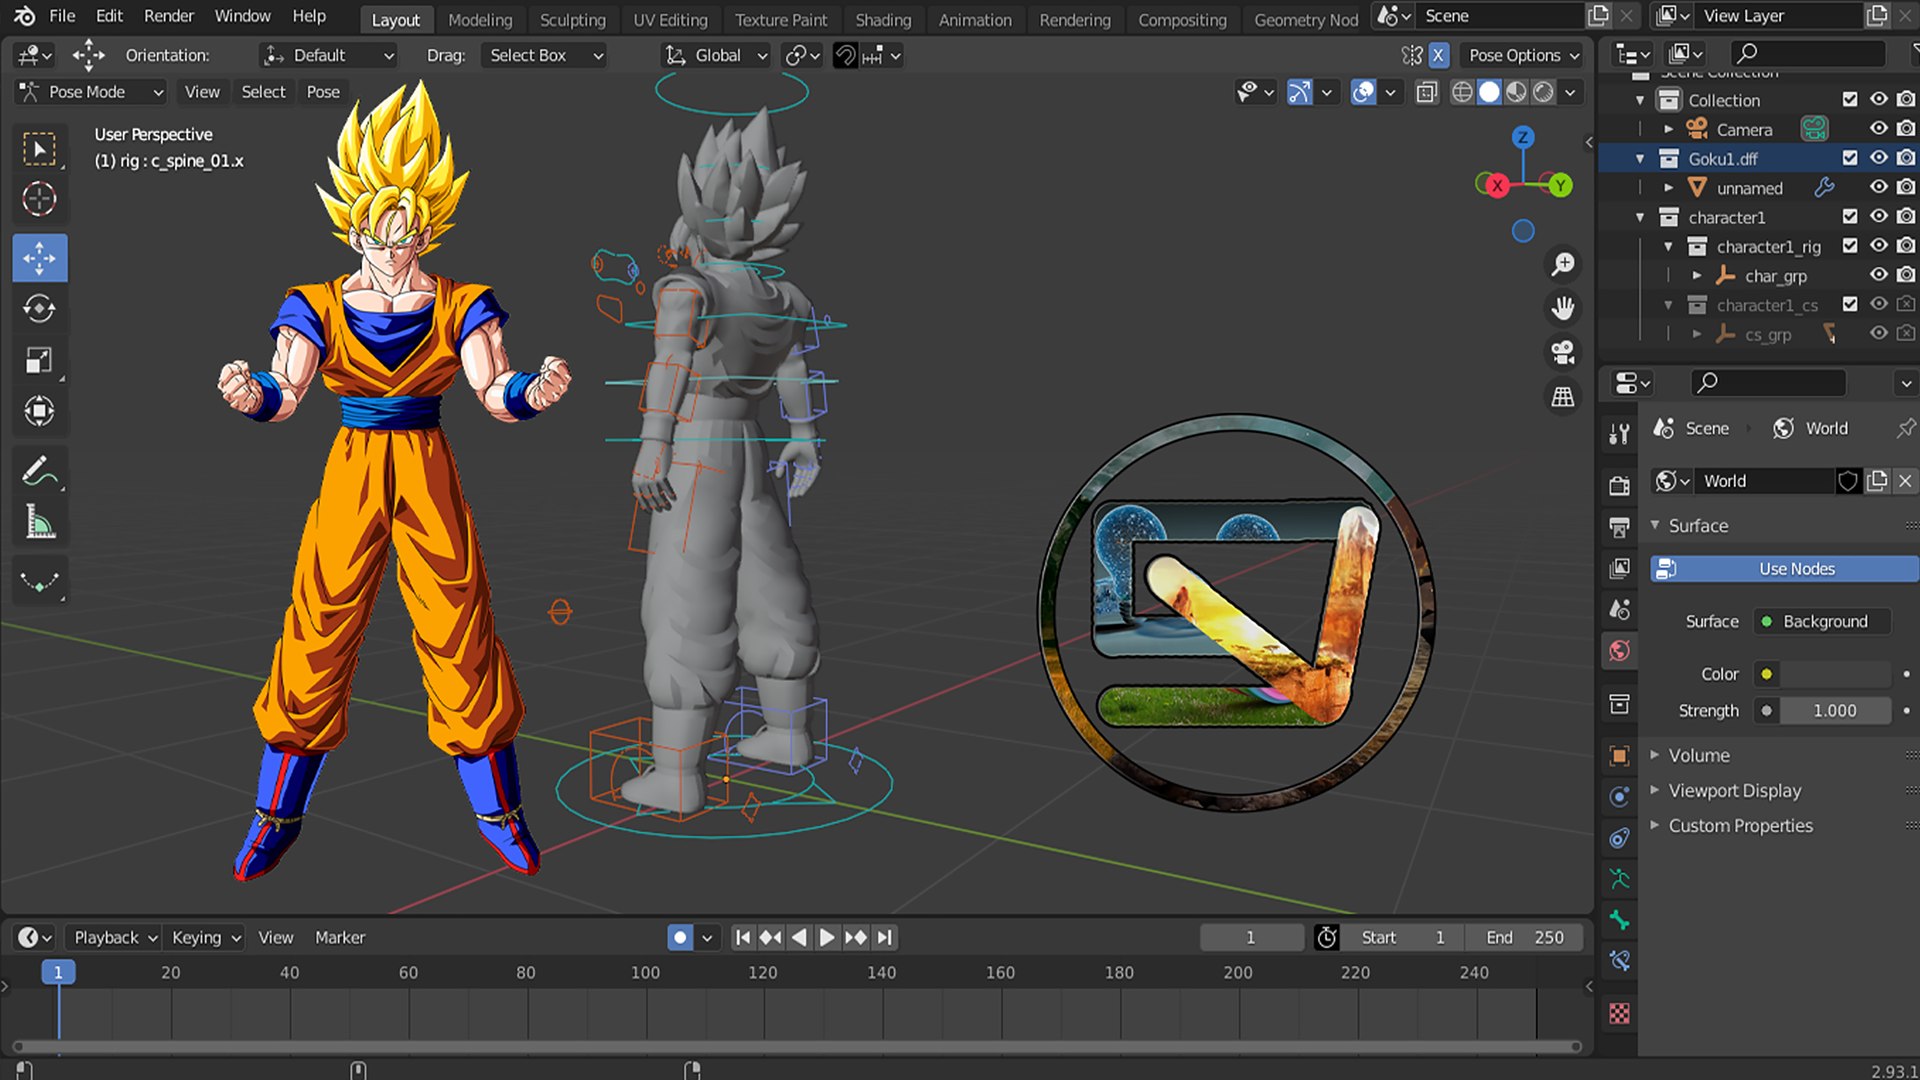Collapse the character1 collection
Image resolution: width=1920 pixels, height=1080 pixels.
pyautogui.click(x=1640, y=217)
